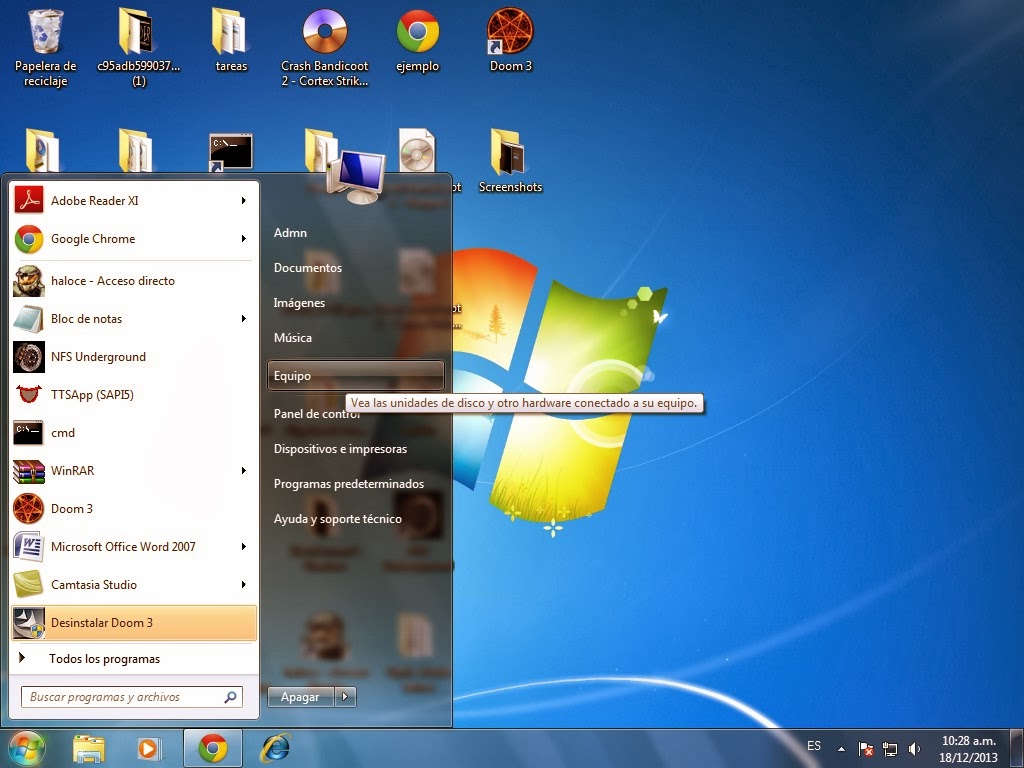Screen dimensions: 1024x768
Task: Open haloce - Acceso directo shortcut
Action: pyautogui.click(x=134, y=281)
